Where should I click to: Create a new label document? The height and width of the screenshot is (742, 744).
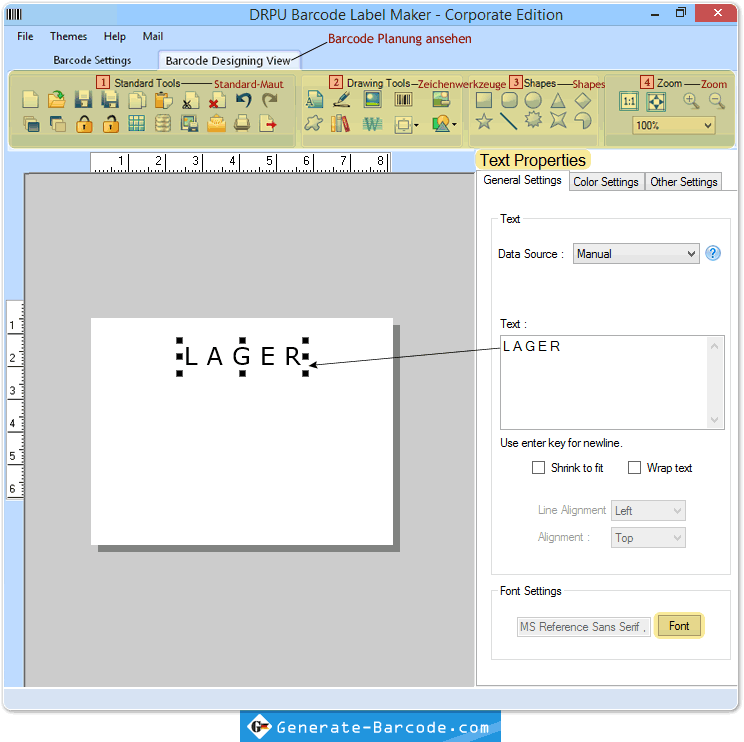(x=31, y=100)
